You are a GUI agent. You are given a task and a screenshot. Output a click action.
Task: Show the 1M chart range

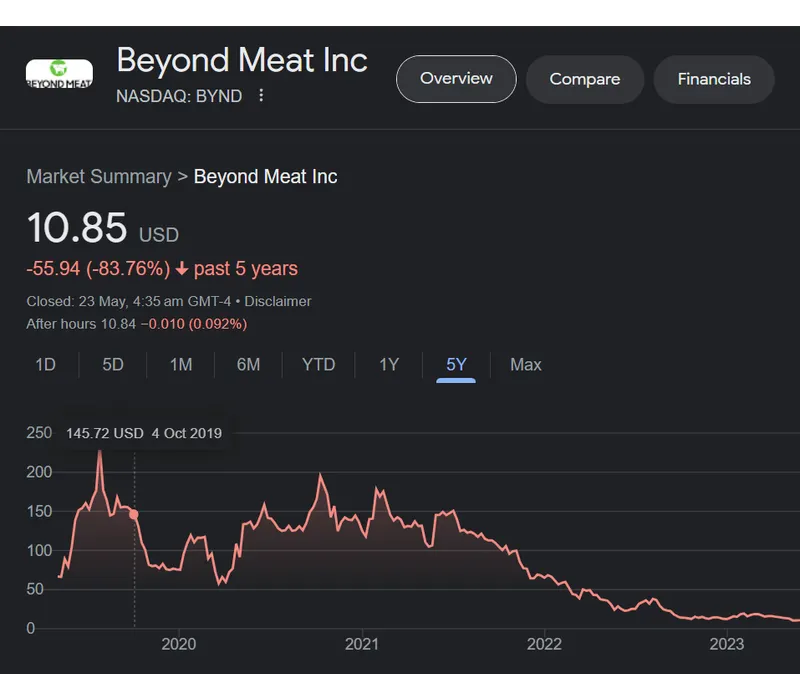pos(181,365)
